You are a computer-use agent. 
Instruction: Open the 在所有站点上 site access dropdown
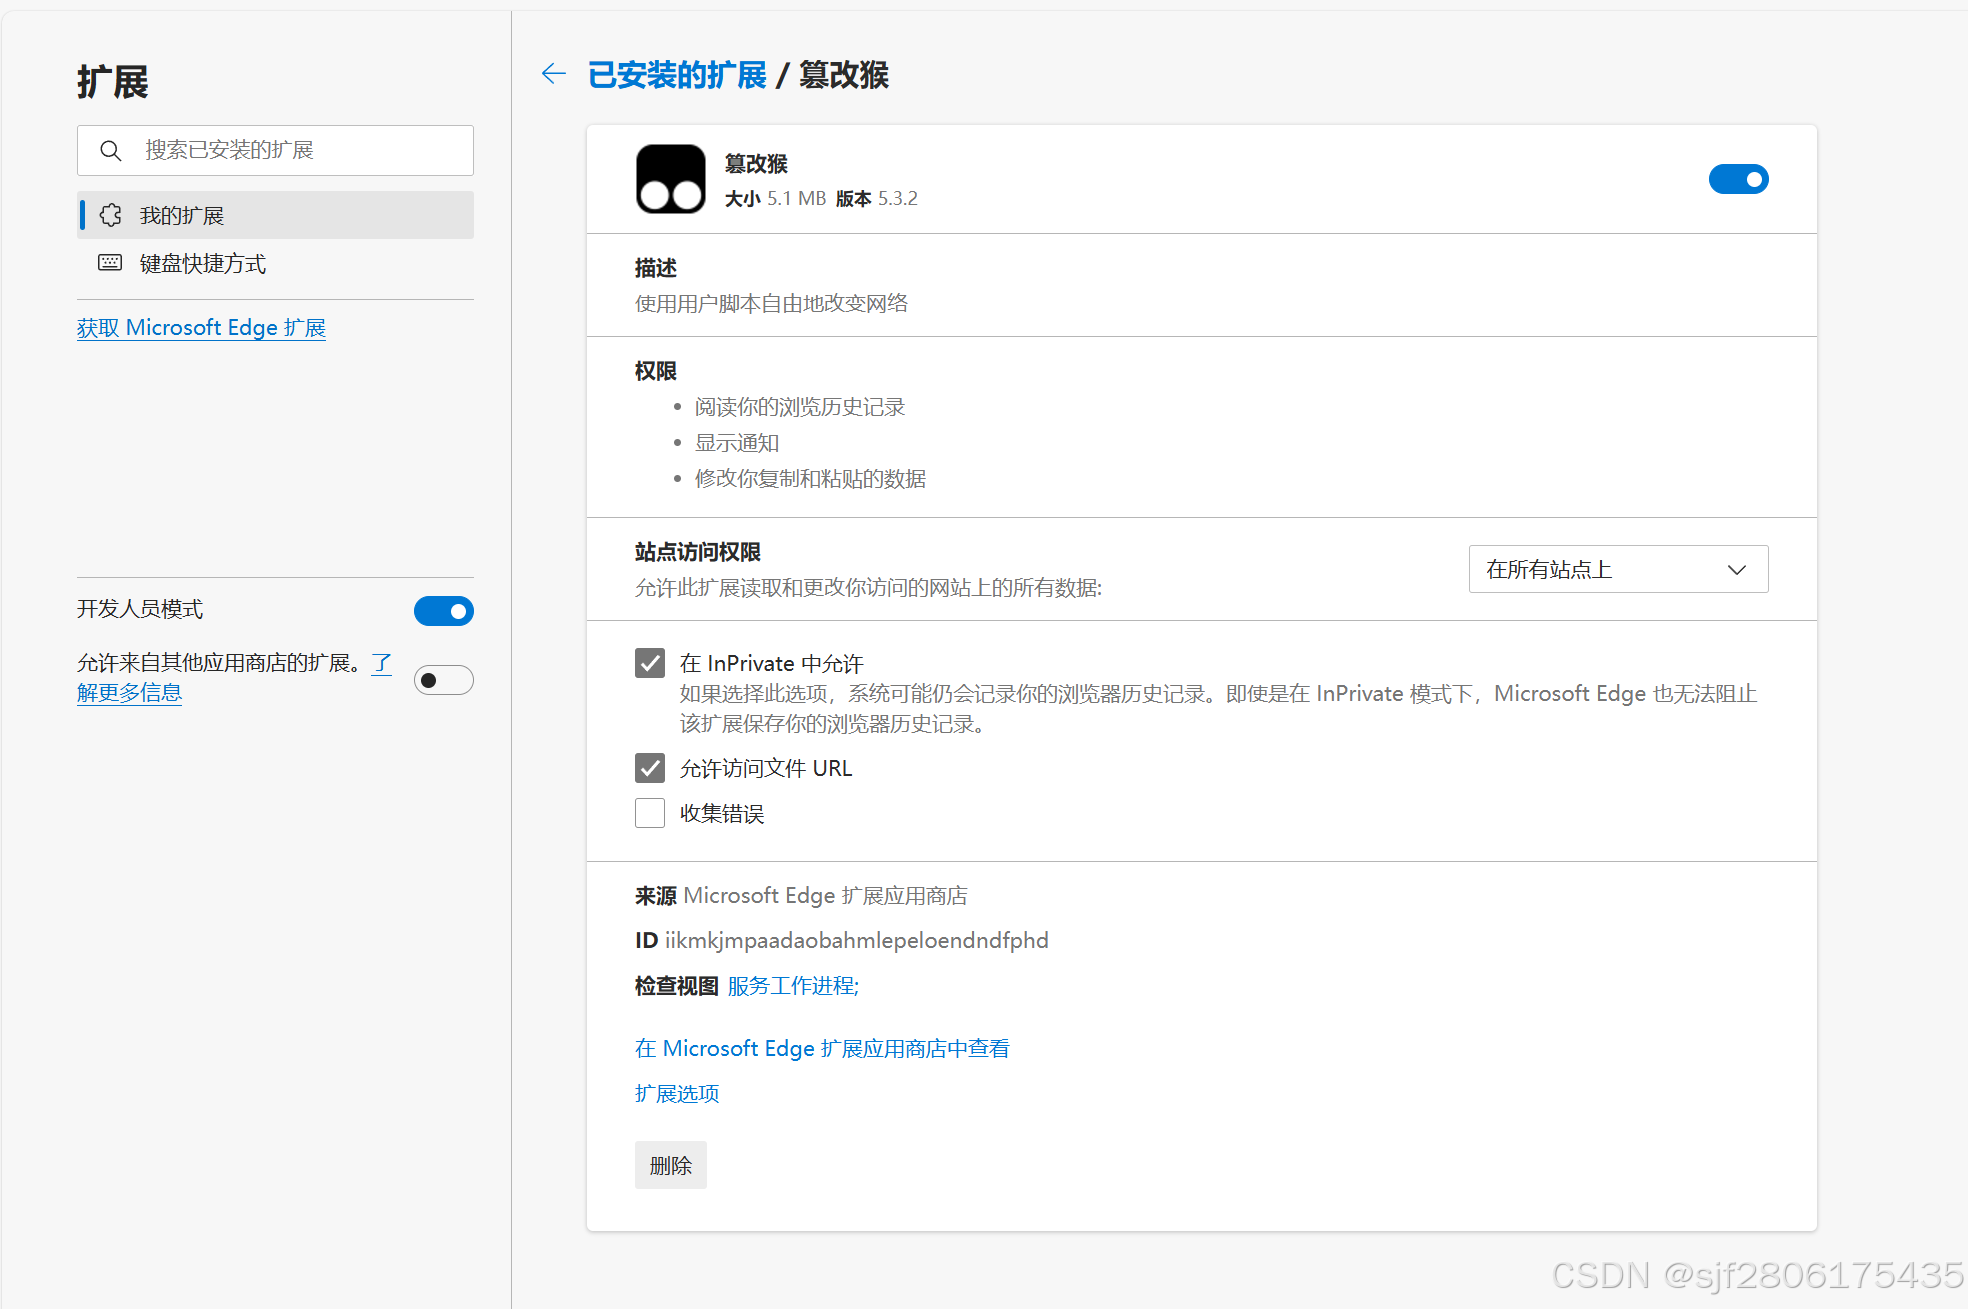[1600, 569]
